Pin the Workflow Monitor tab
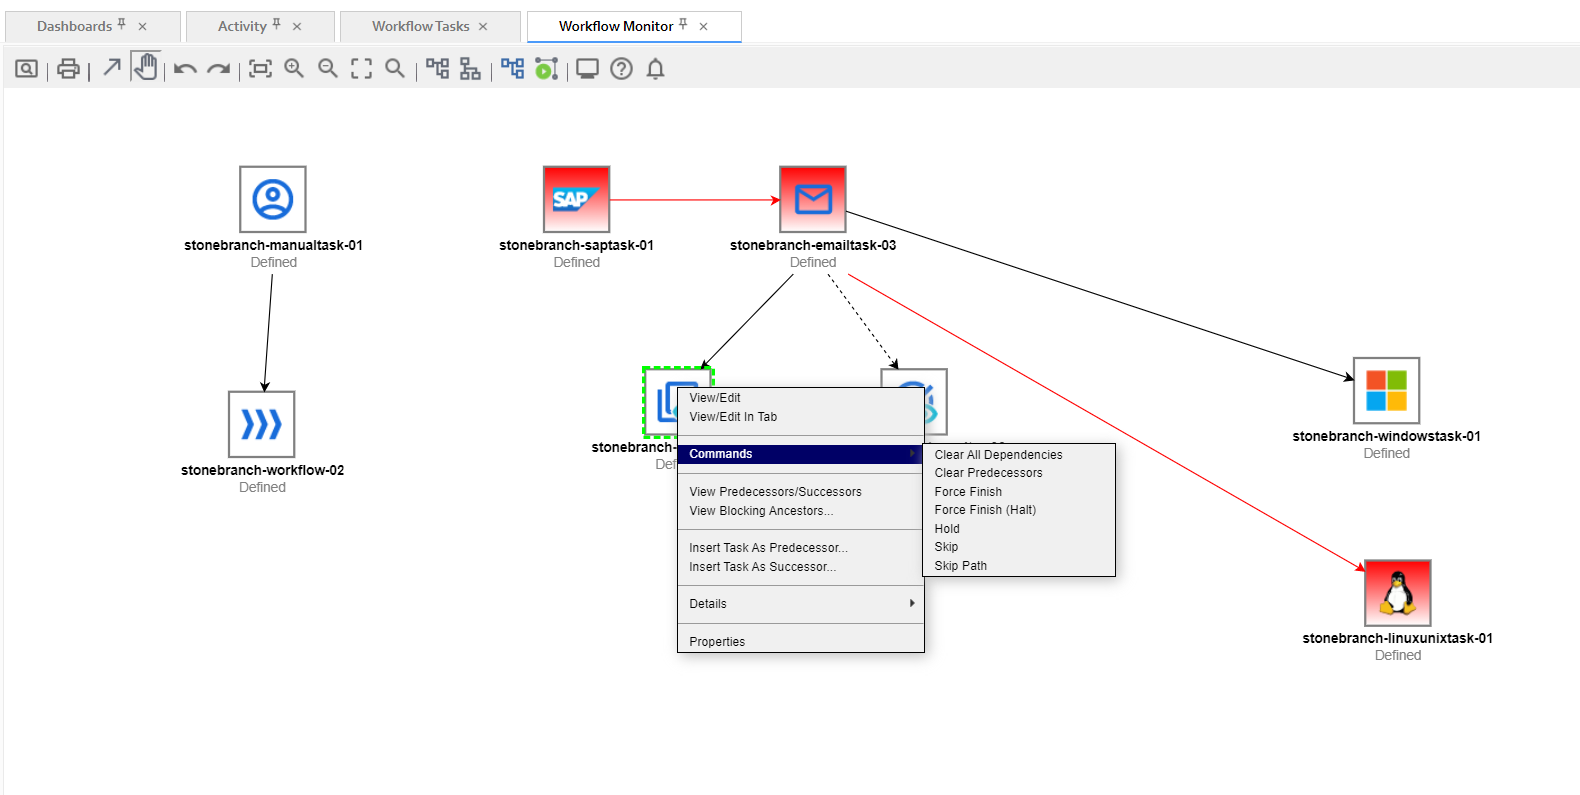This screenshot has height=795, width=1580. pyautogui.click(x=683, y=24)
